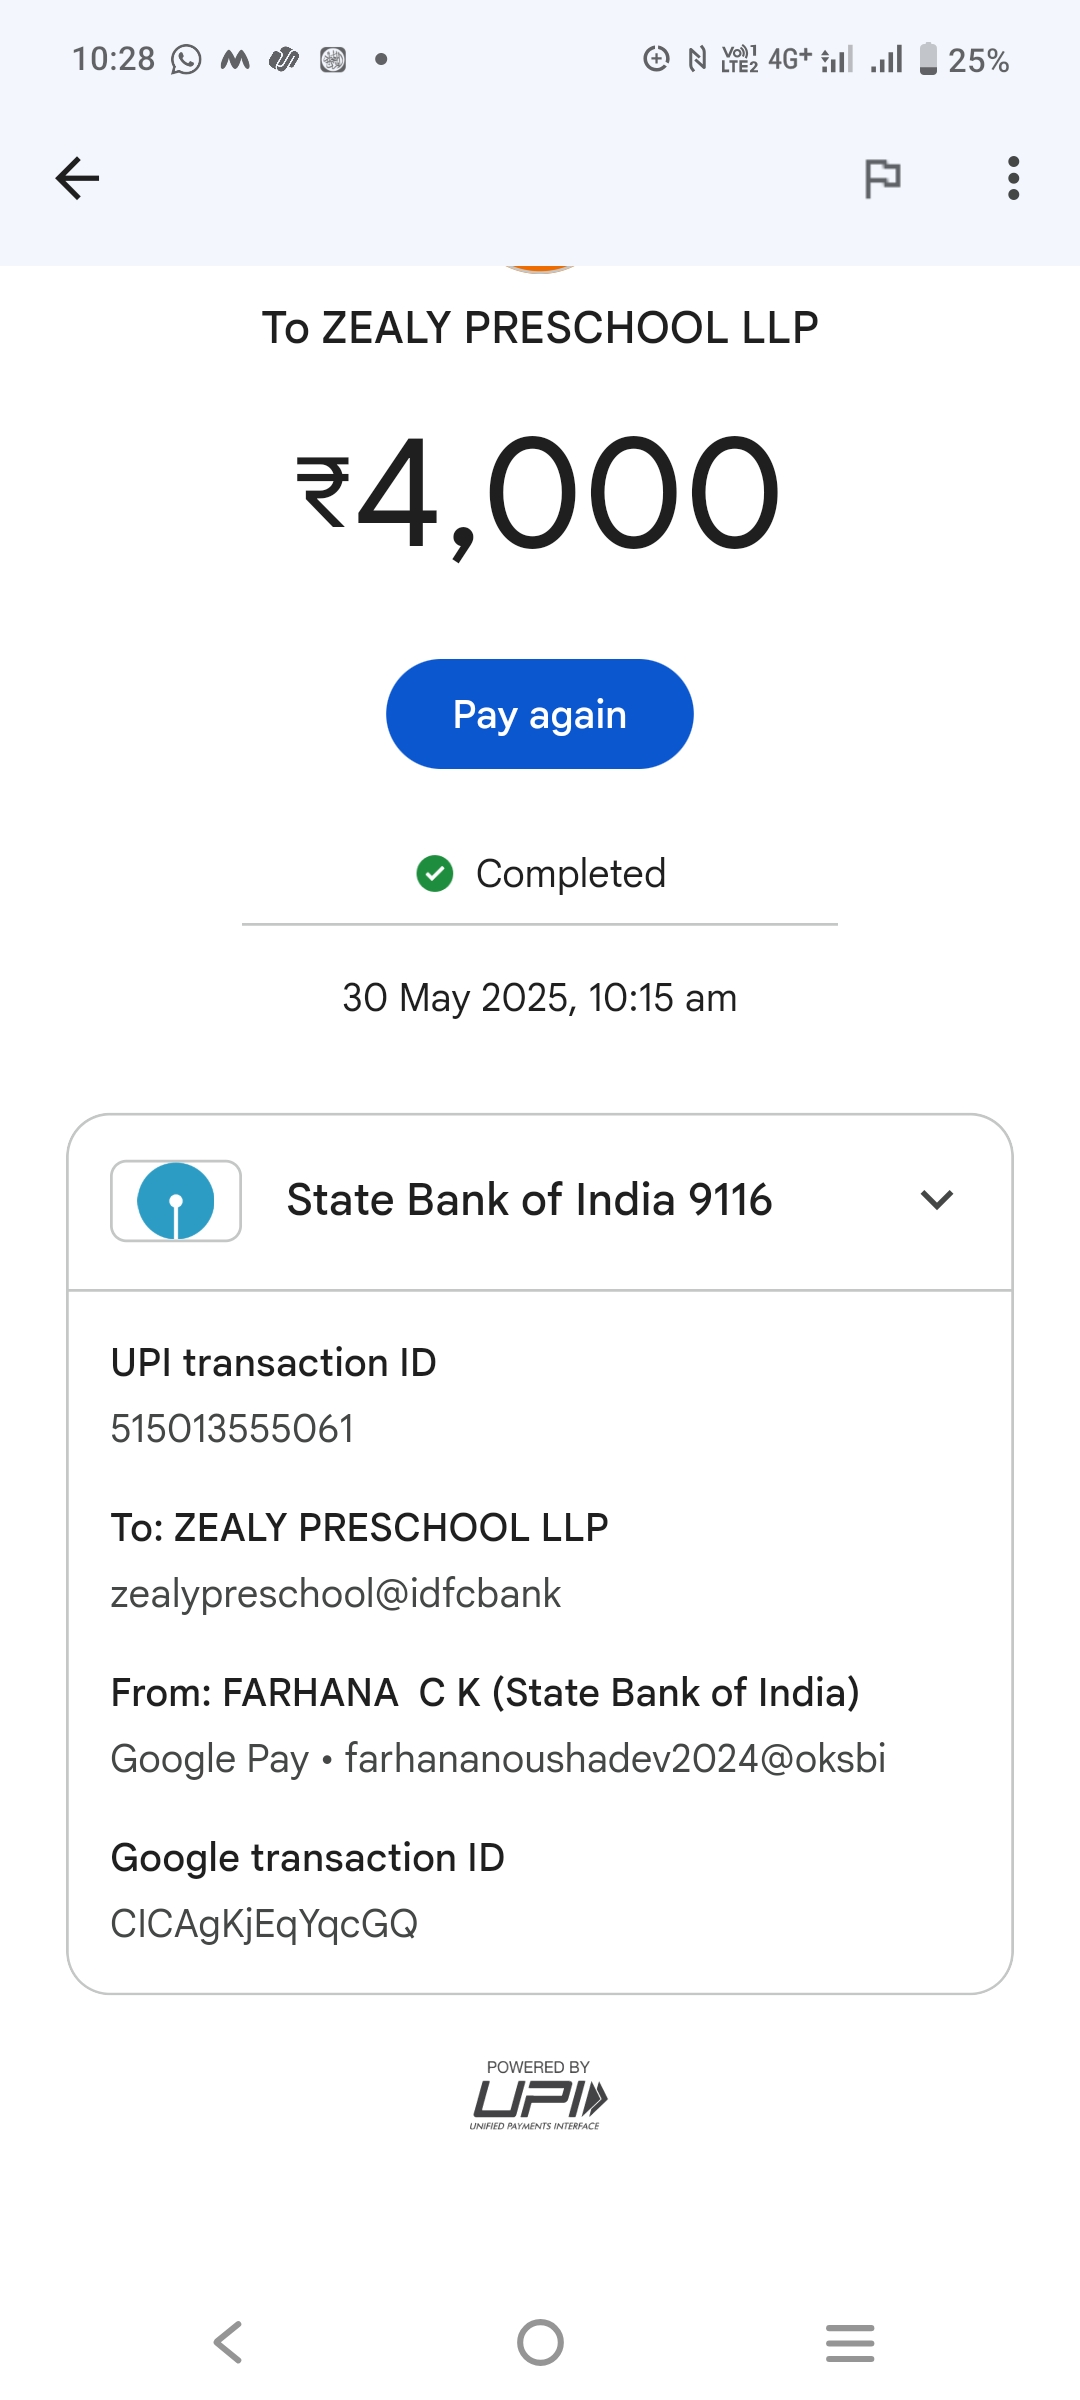Tap UPI transaction ID 515013555061
This screenshot has height=2400, width=1080.
(x=232, y=1429)
